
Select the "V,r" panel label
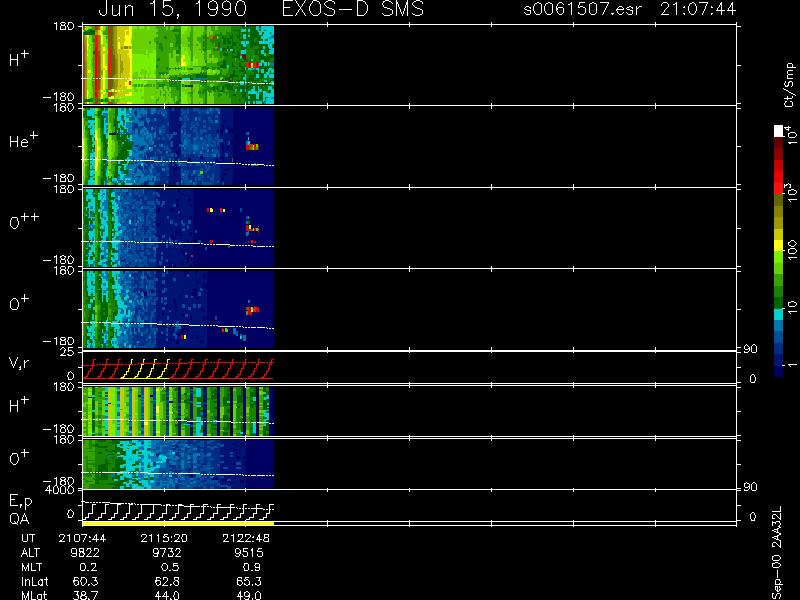click(19, 363)
